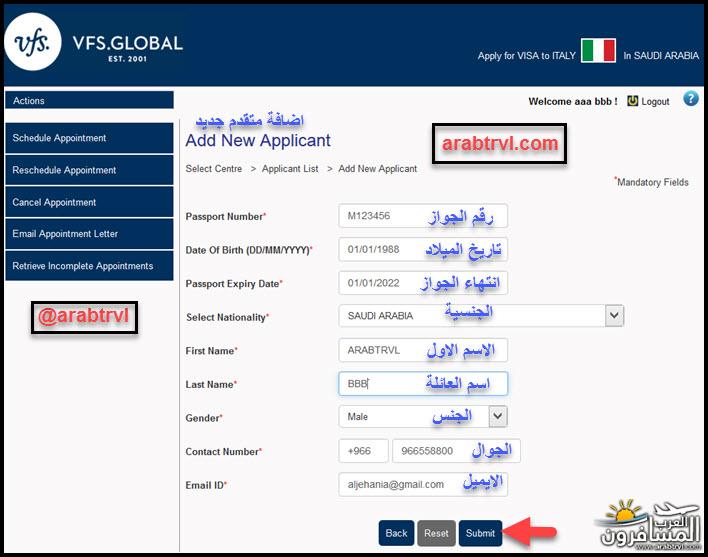Focus the Date Of Birth field
708x557 pixels.
pyautogui.click(x=422, y=249)
